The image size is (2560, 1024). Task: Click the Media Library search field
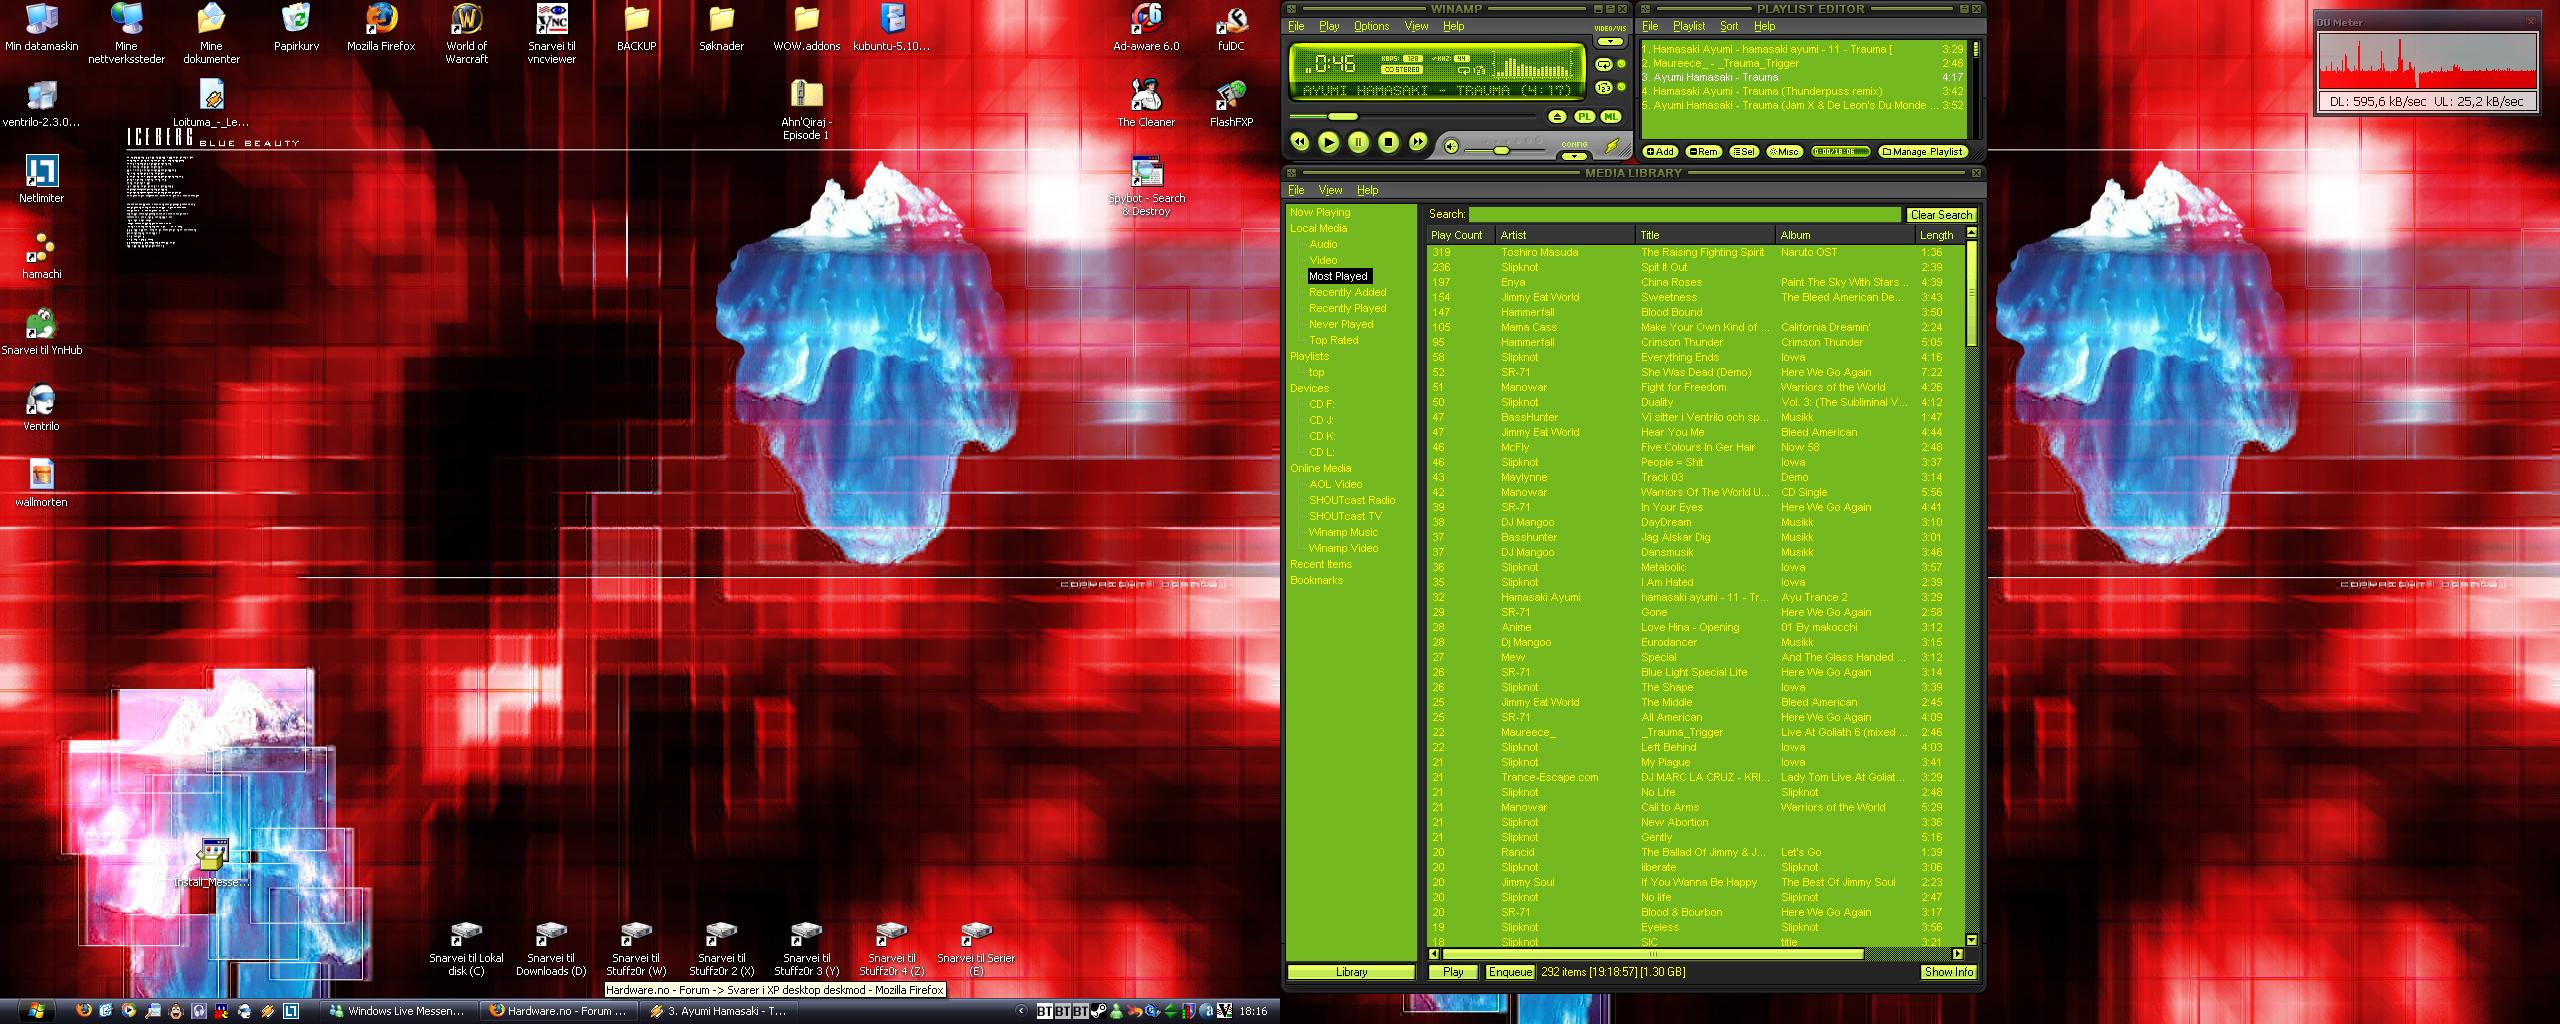tap(1685, 214)
